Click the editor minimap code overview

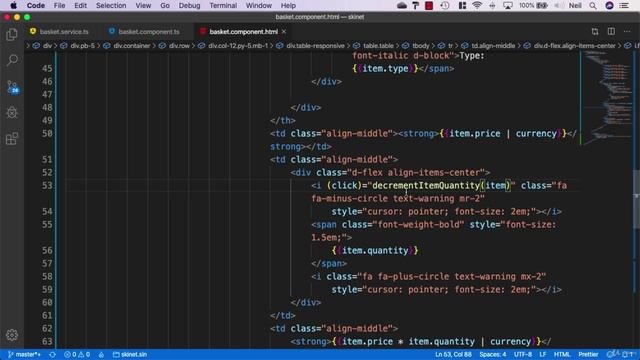(607, 98)
